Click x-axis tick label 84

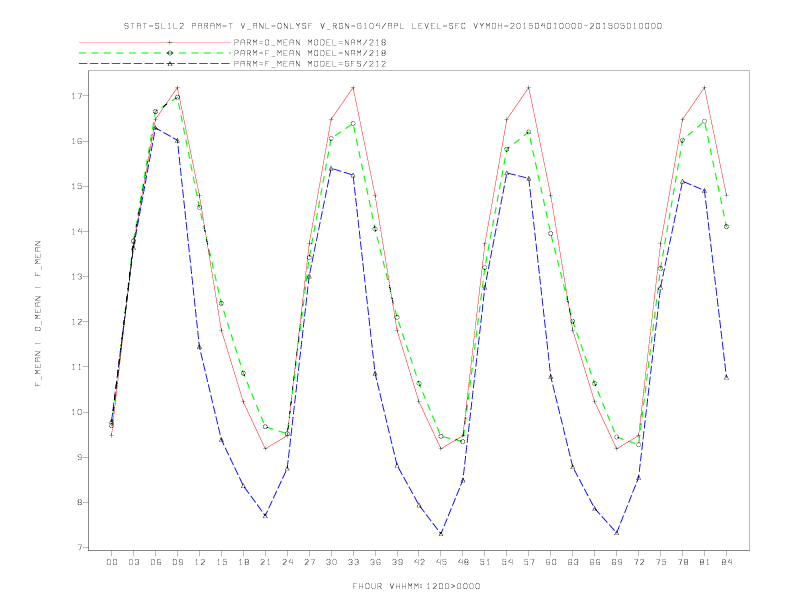(x=726, y=562)
